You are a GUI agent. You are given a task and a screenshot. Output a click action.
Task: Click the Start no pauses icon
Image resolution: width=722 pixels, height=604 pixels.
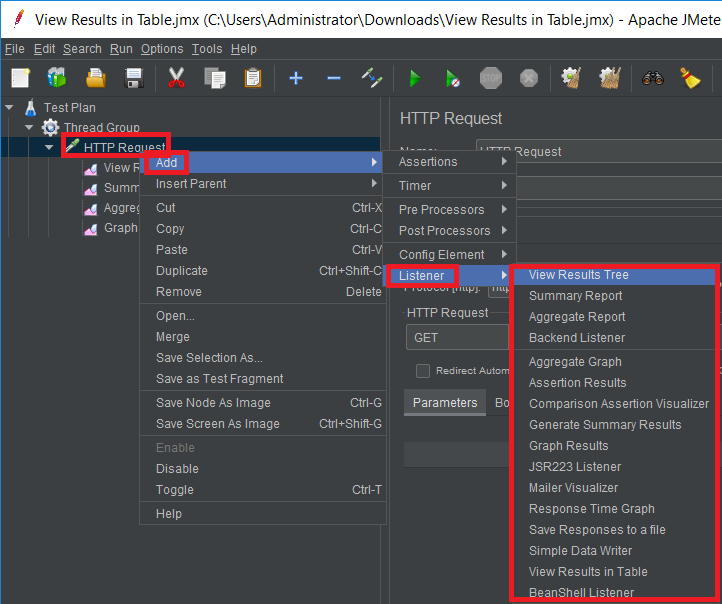coord(453,78)
